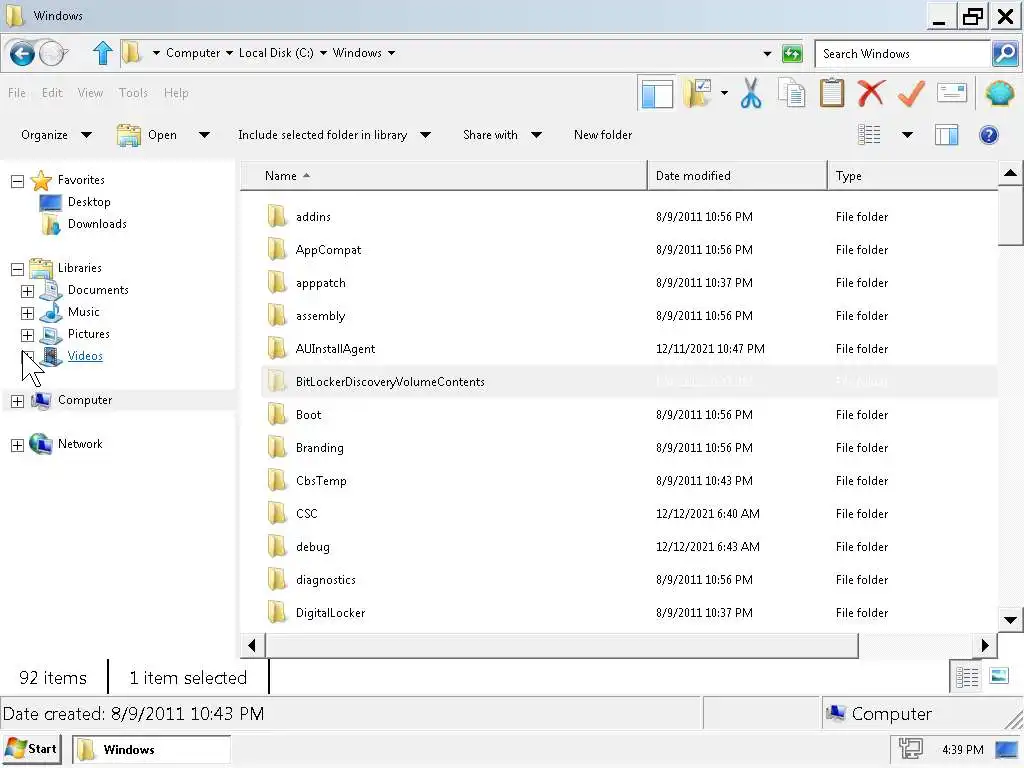This screenshot has width=1024, height=768.
Task: Open the dropdown arrow next to Open
Action: pyautogui.click(x=204, y=135)
